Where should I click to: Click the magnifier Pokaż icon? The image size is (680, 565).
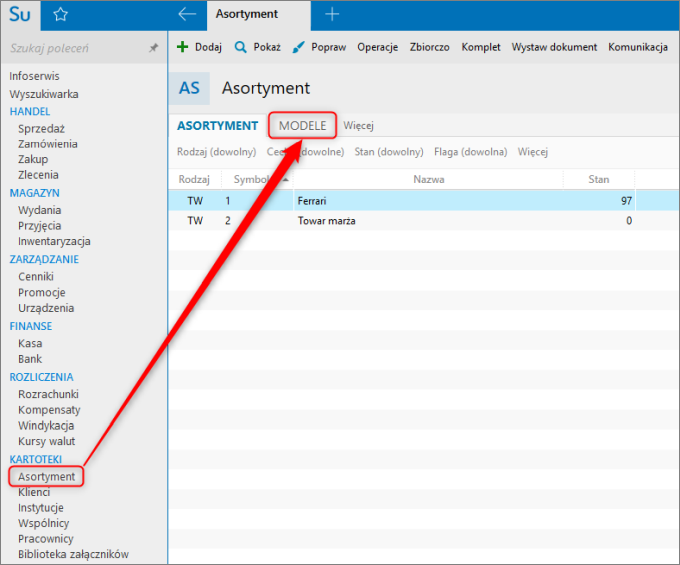pos(240,47)
